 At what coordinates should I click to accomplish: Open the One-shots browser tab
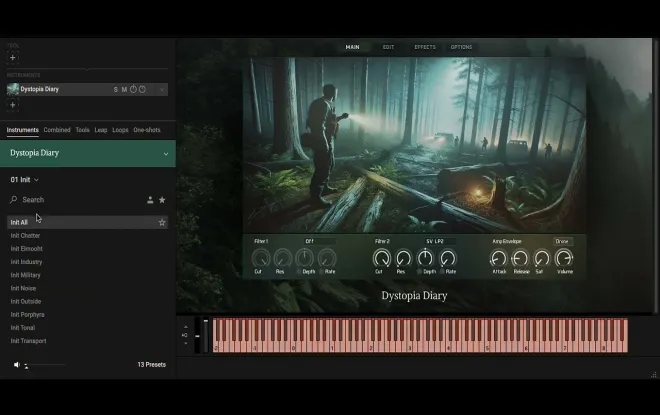pyautogui.click(x=147, y=130)
